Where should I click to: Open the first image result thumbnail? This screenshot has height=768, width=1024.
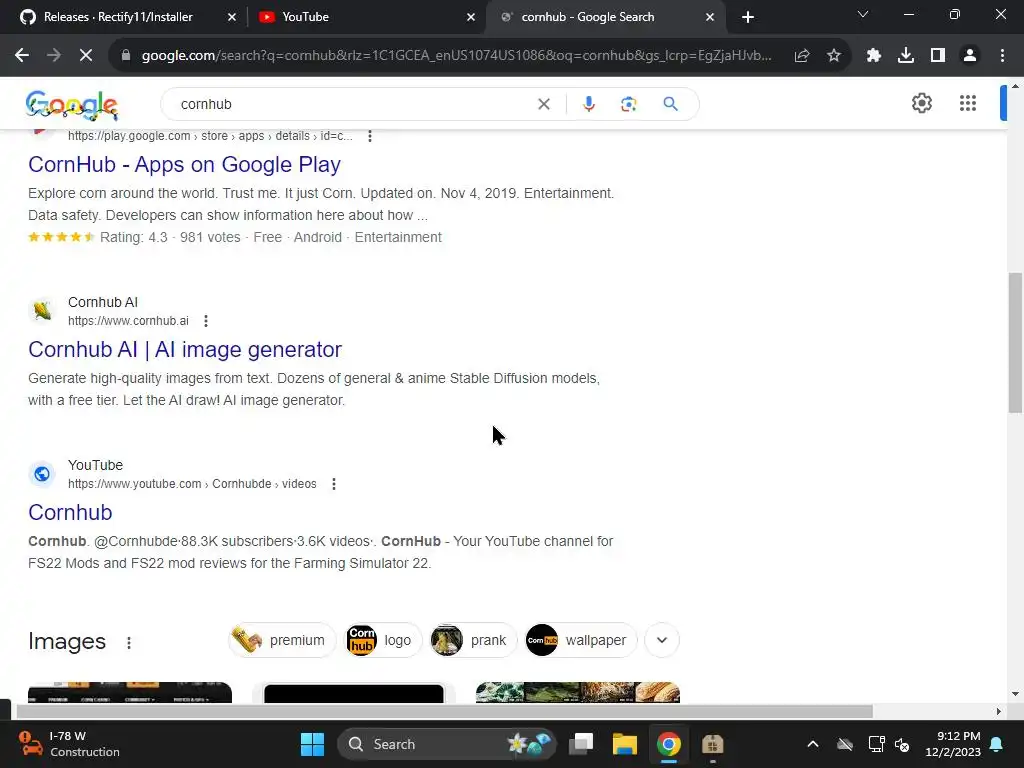130,692
